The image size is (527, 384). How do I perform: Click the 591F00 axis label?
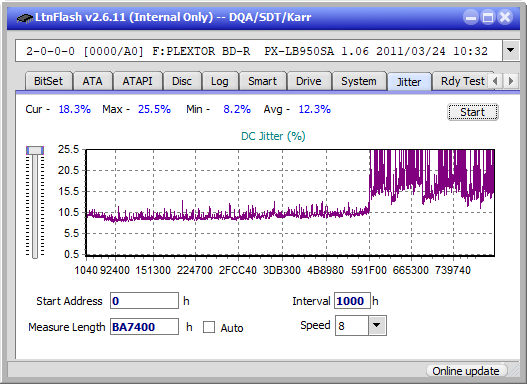(x=369, y=270)
